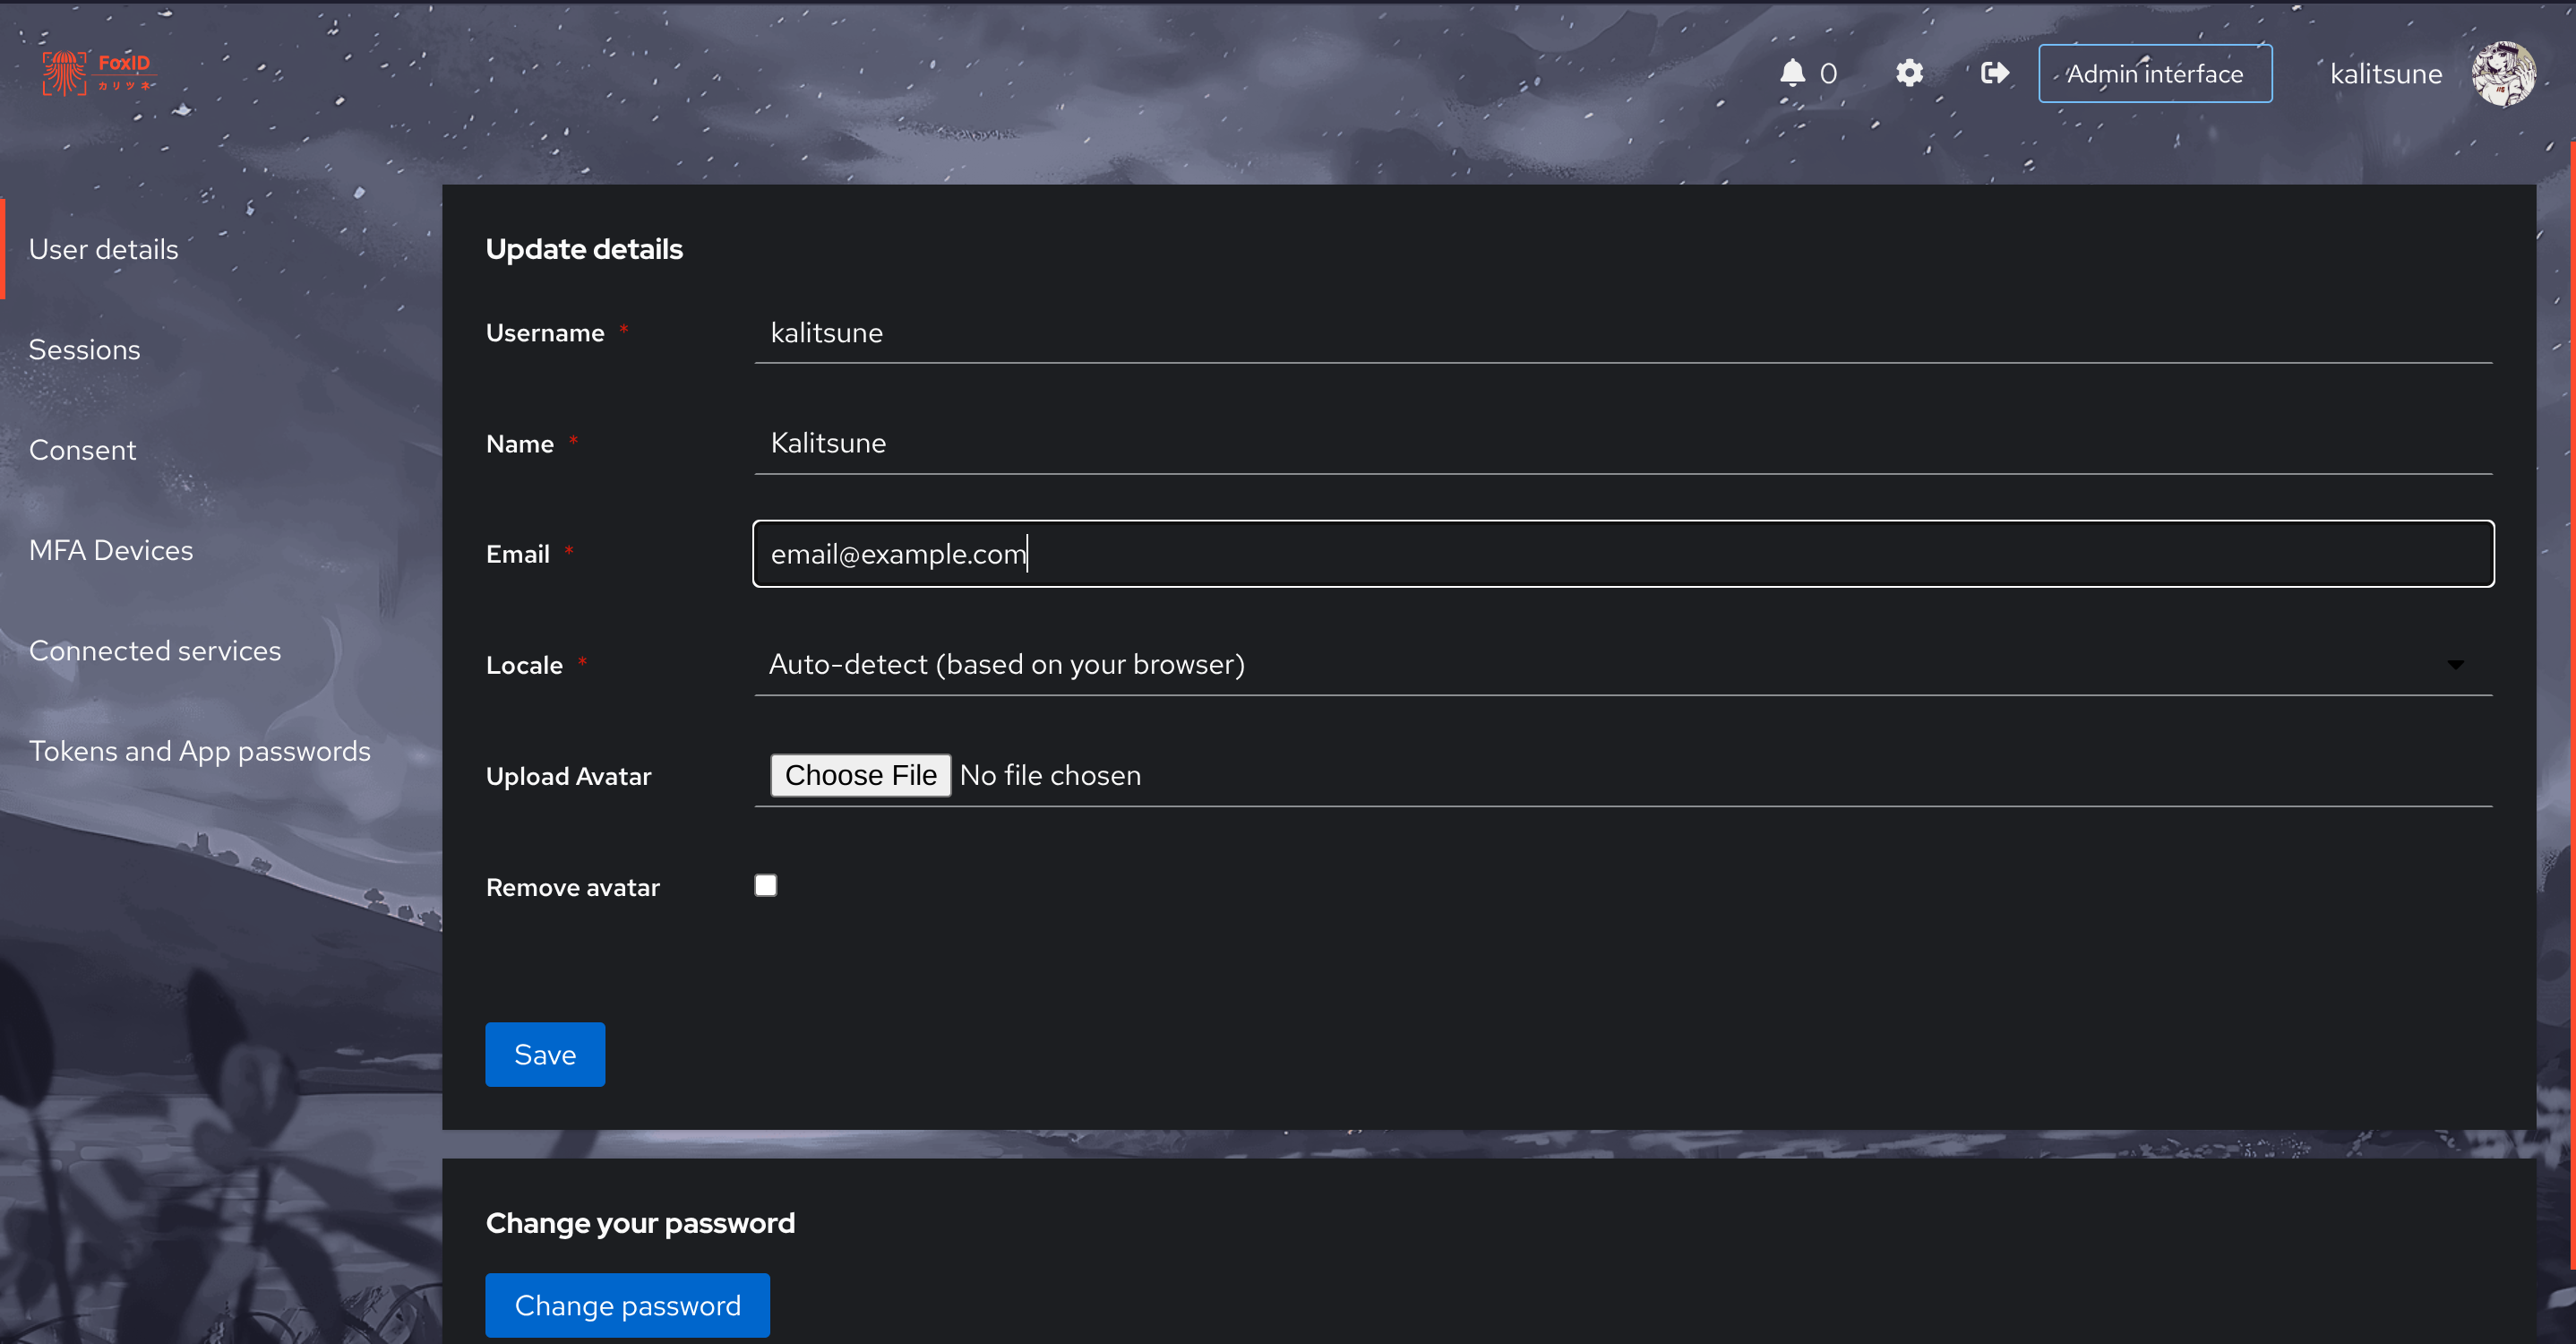Viewport: 2576px width, 1344px height.
Task: Open the Admin interface
Action: point(2155,73)
